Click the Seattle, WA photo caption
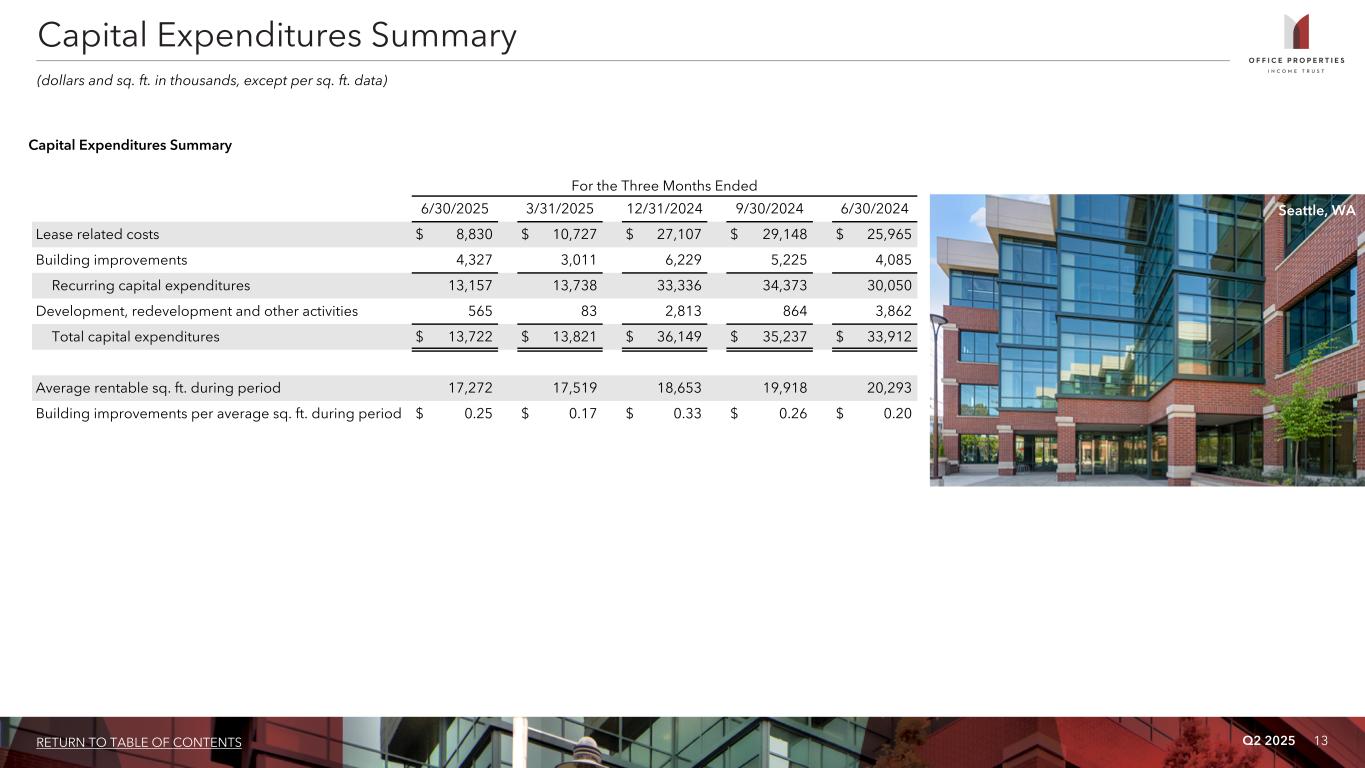This screenshot has height=768, width=1365. coord(1317,211)
